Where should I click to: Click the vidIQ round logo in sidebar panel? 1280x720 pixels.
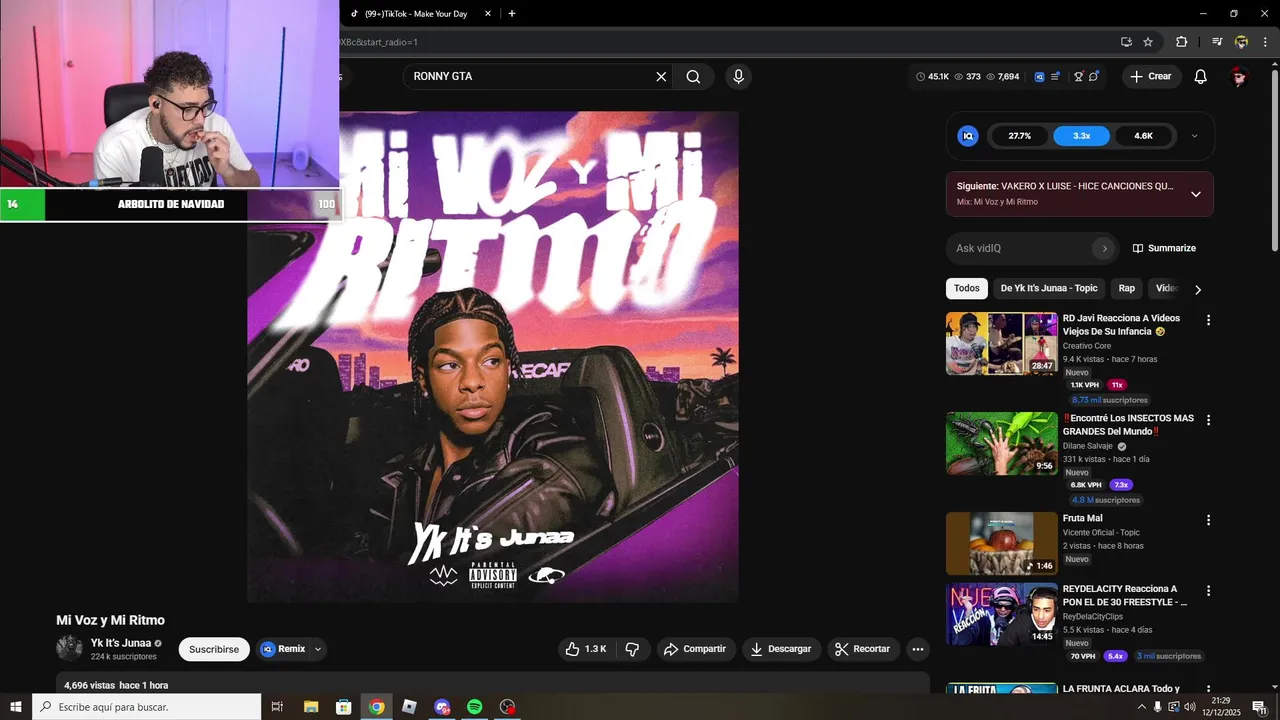click(968, 136)
